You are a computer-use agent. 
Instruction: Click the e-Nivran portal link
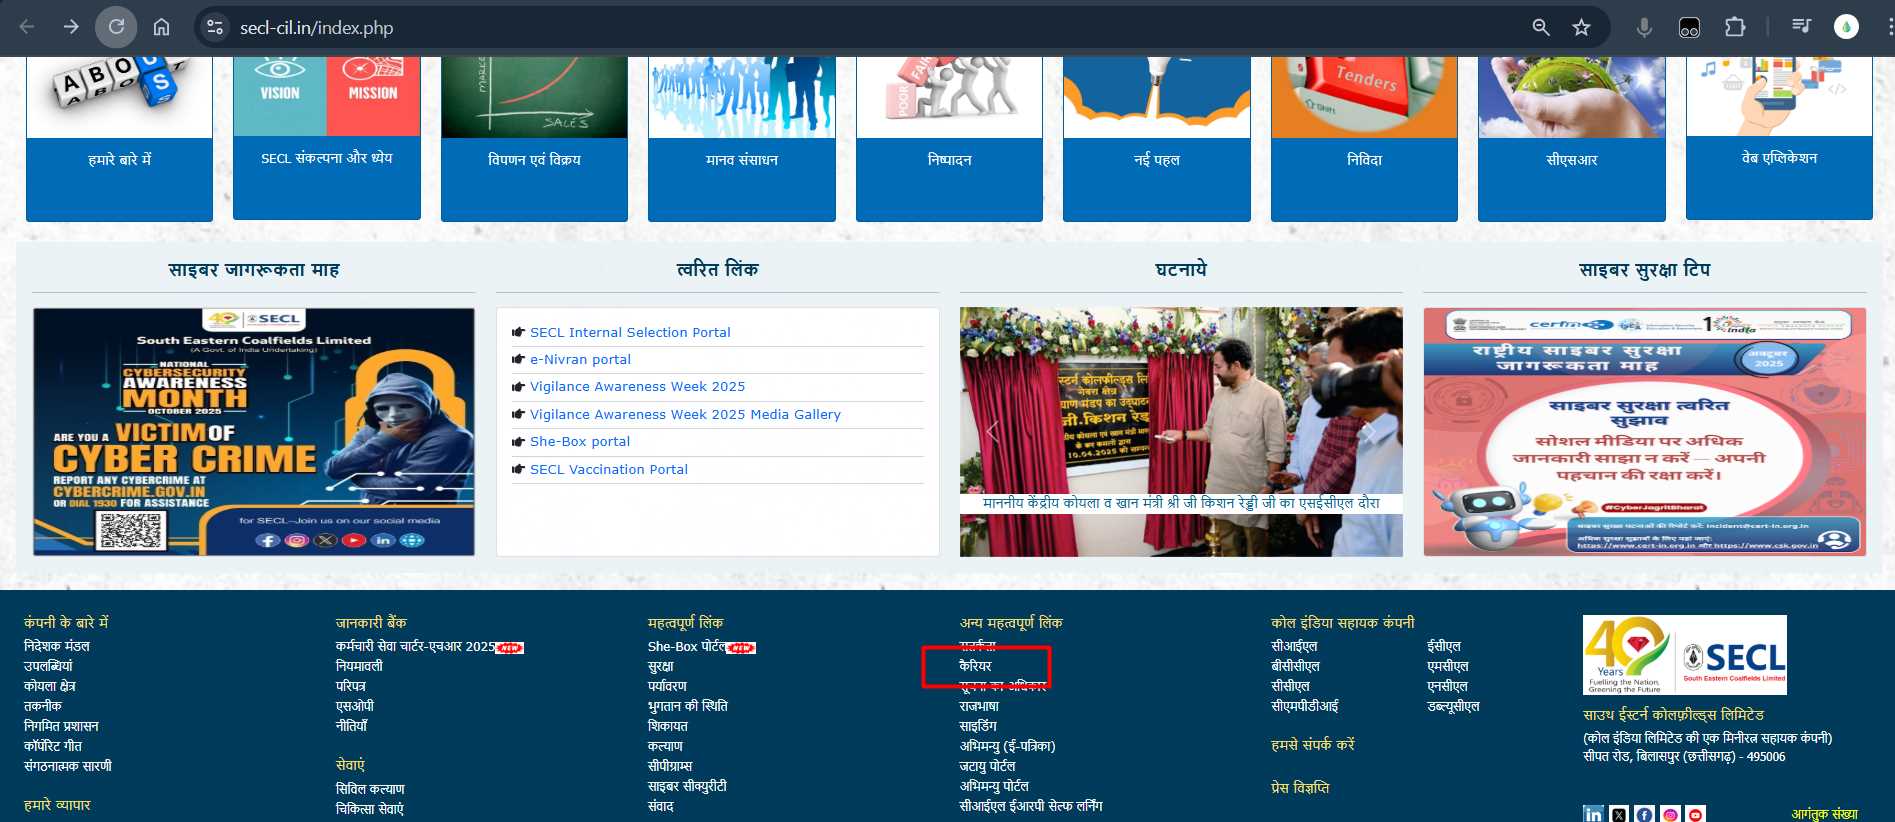580,359
